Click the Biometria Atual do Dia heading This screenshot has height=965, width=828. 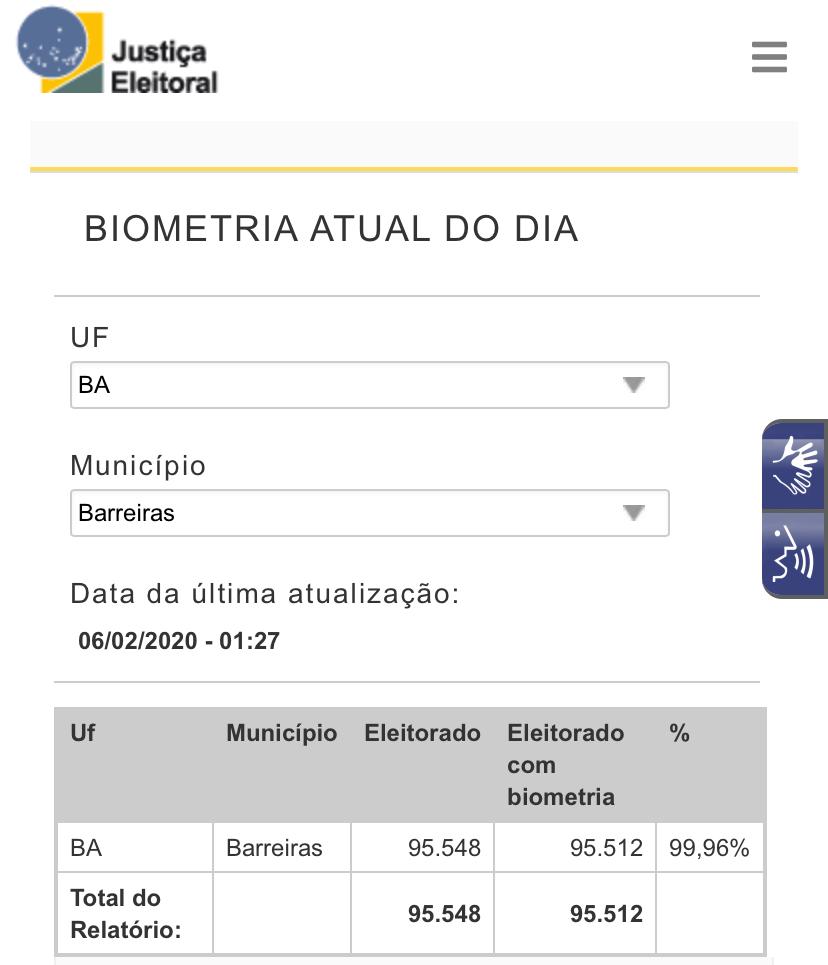pyautogui.click(x=331, y=229)
